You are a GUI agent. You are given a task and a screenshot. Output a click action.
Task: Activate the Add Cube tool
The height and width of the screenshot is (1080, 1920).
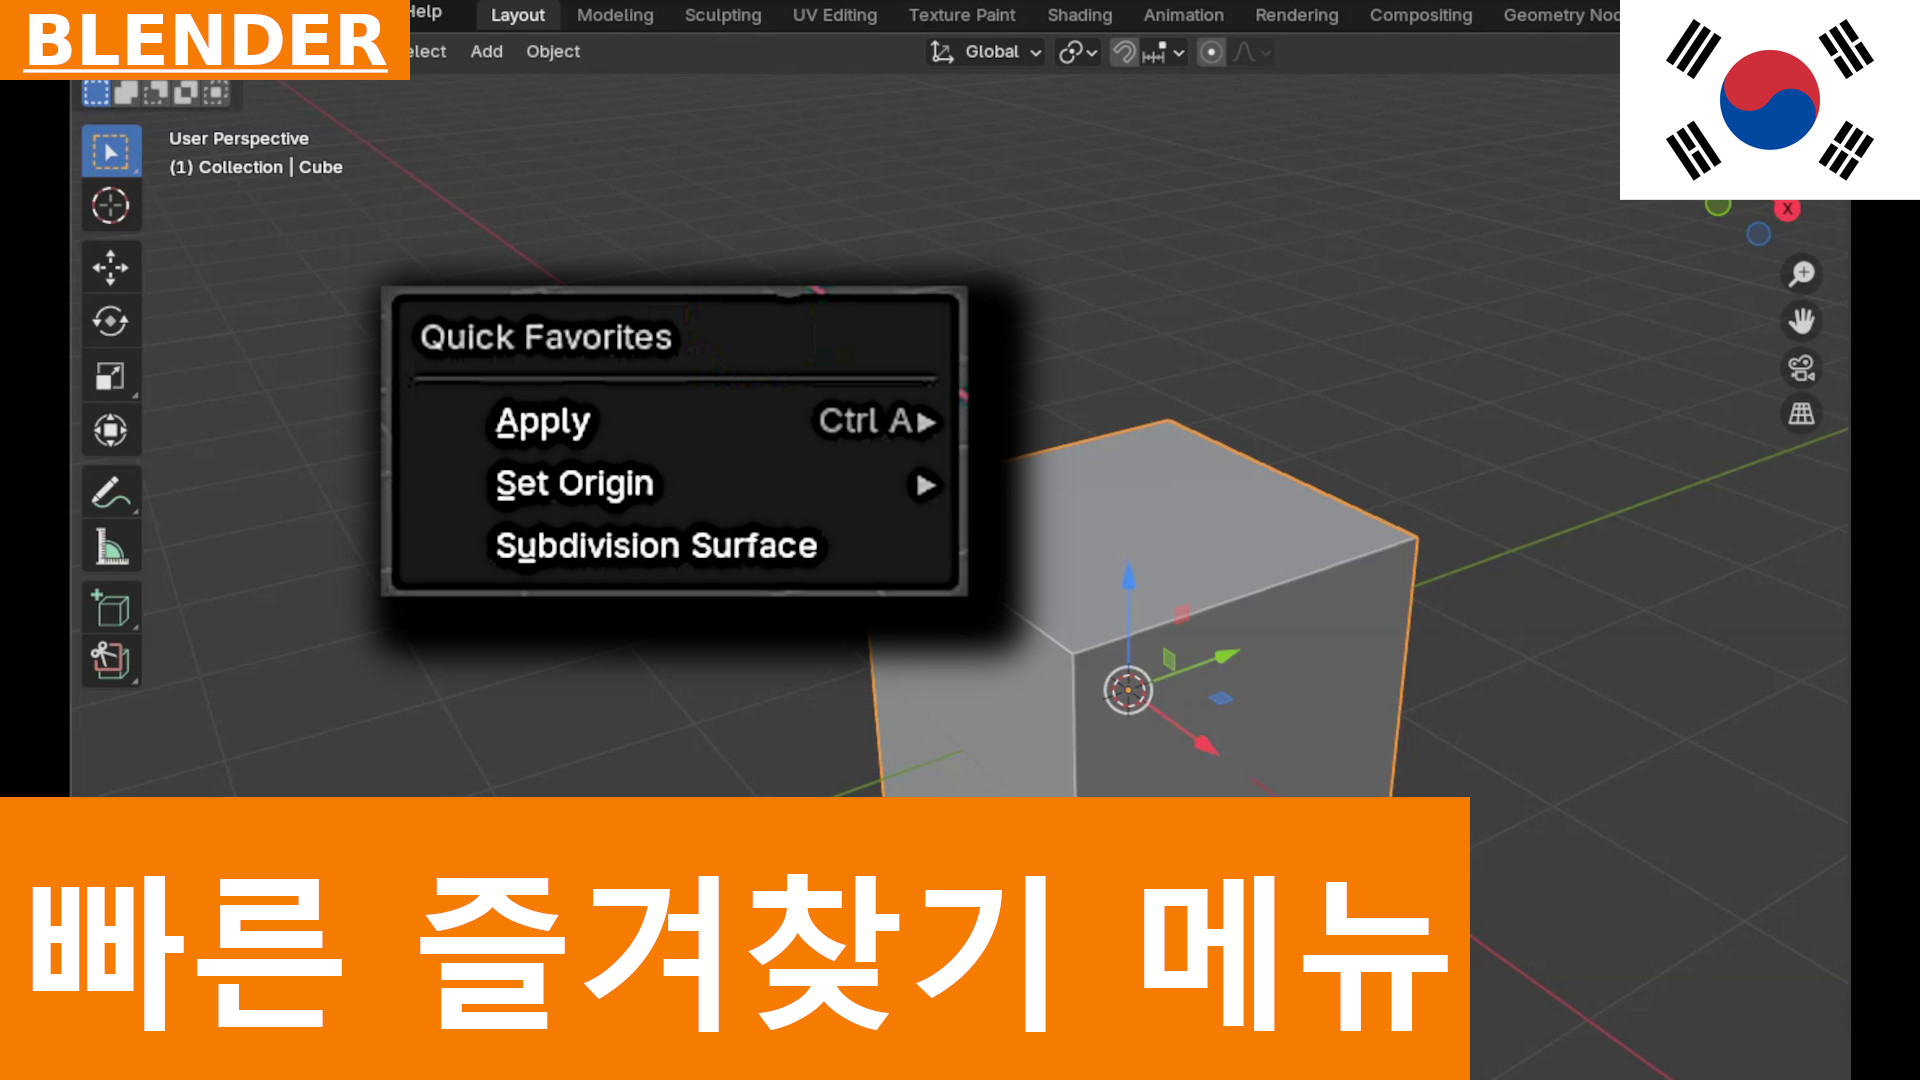[111, 608]
